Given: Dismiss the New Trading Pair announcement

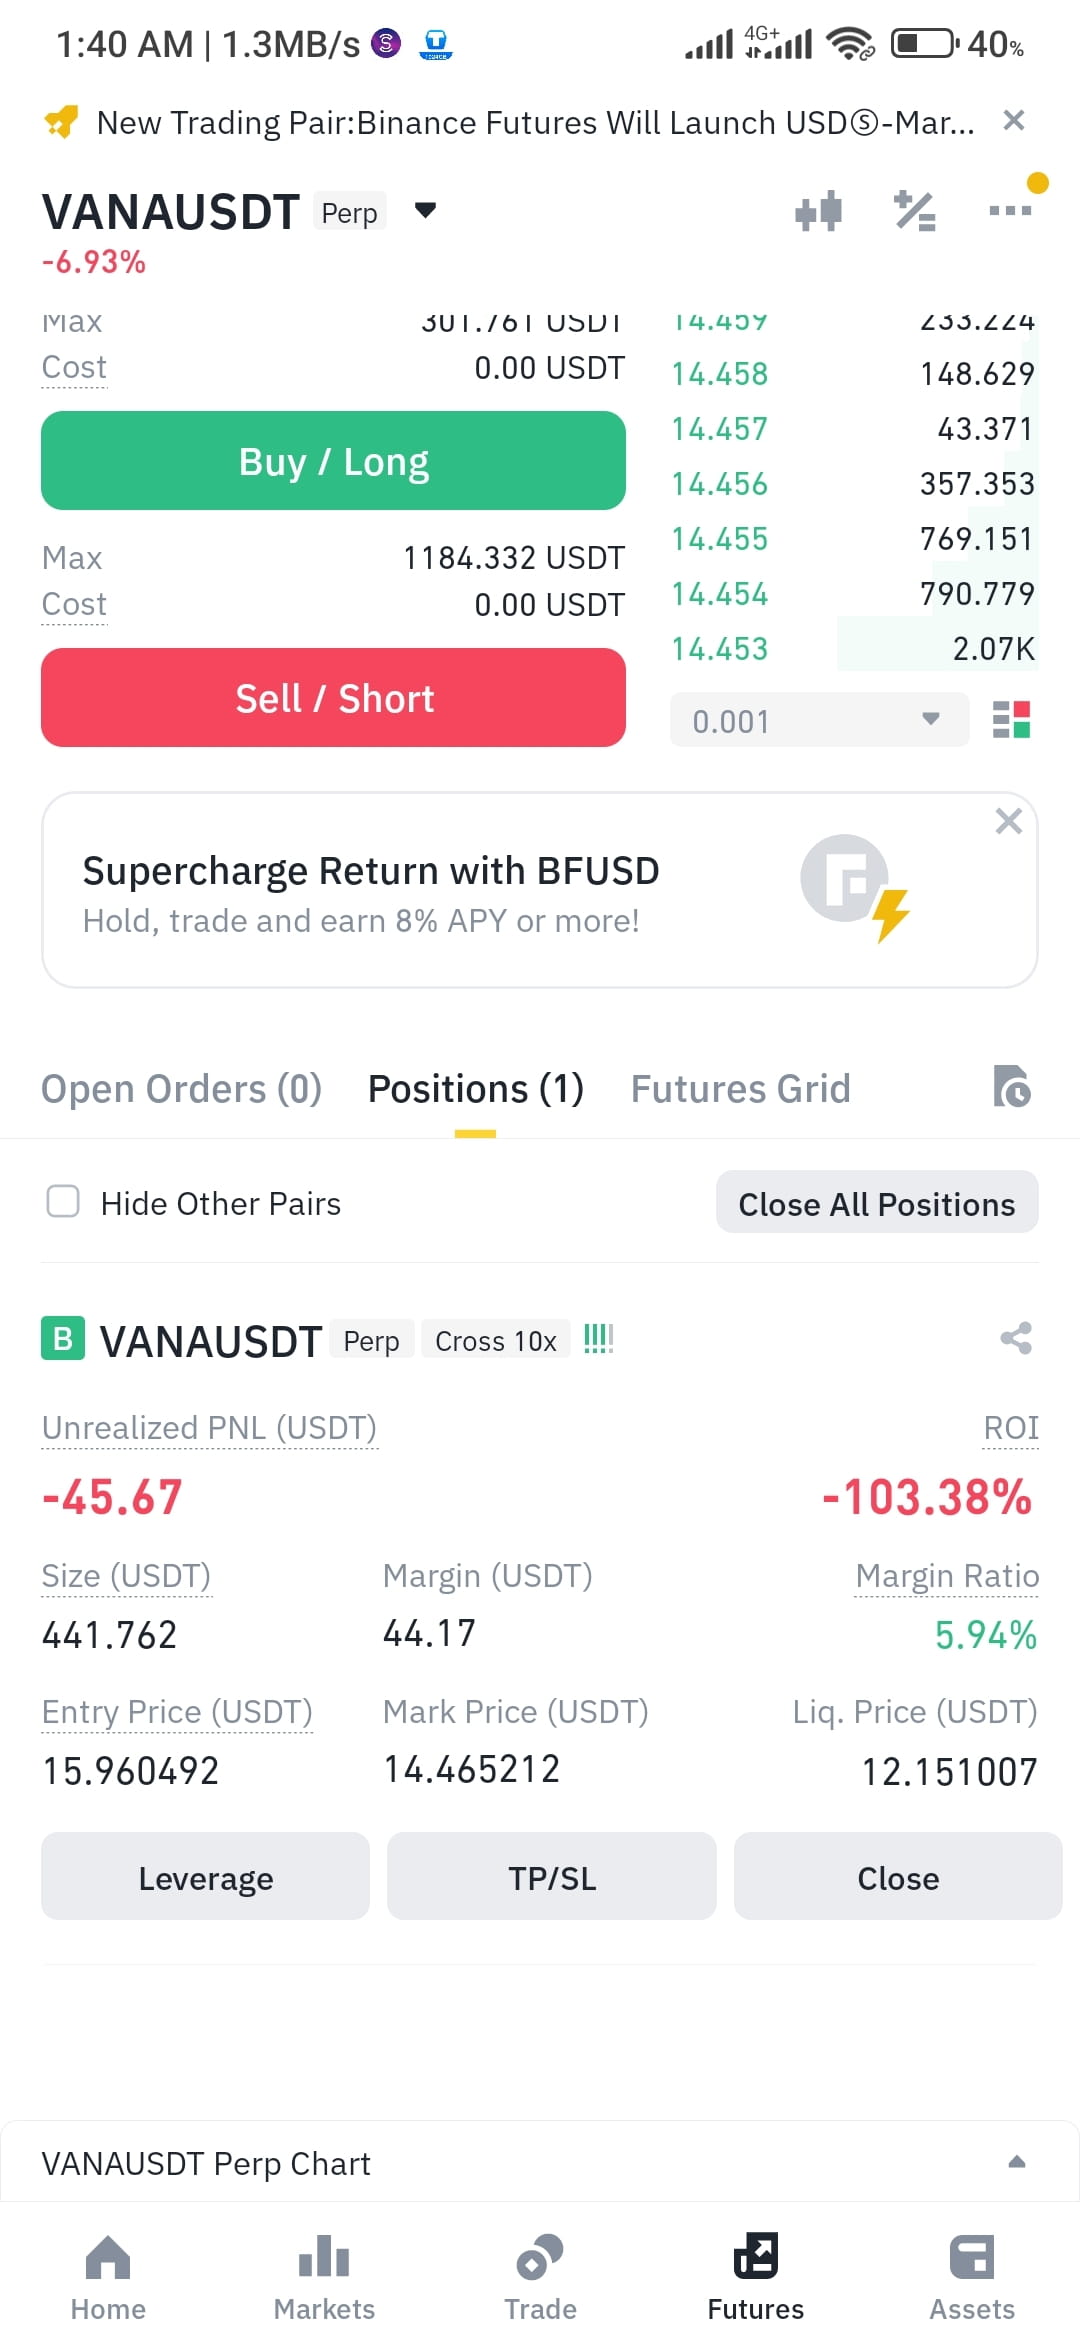Looking at the screenshot, I should click(x=1014, y=121).
